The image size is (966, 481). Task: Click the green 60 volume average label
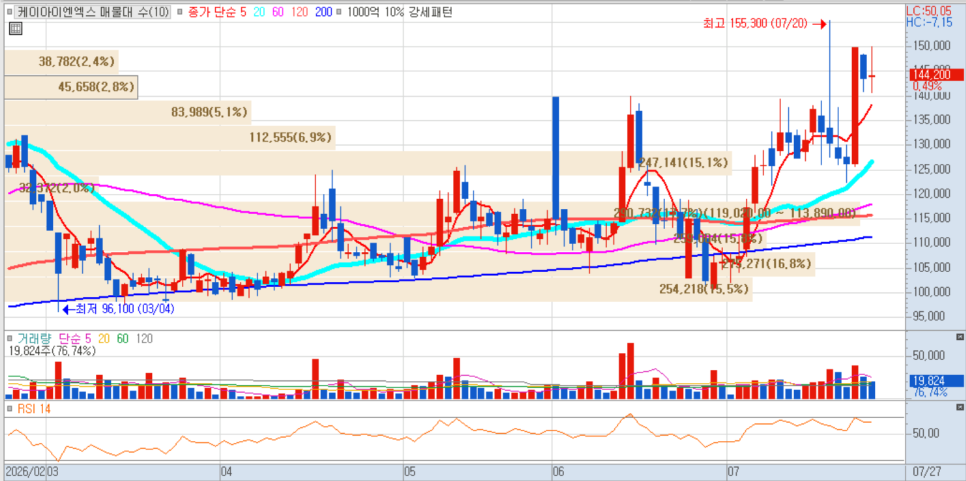pos(124,339)
